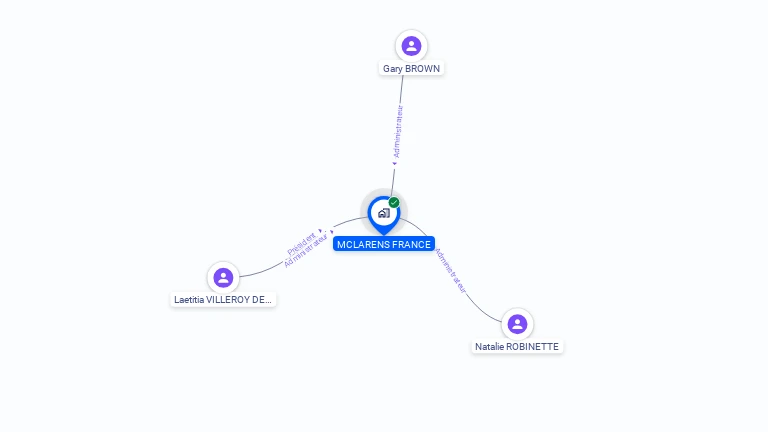The height and width of the screenshot is (432, 768).
Task: Click the green verified checkmark badge
Action: coord(394,202)
